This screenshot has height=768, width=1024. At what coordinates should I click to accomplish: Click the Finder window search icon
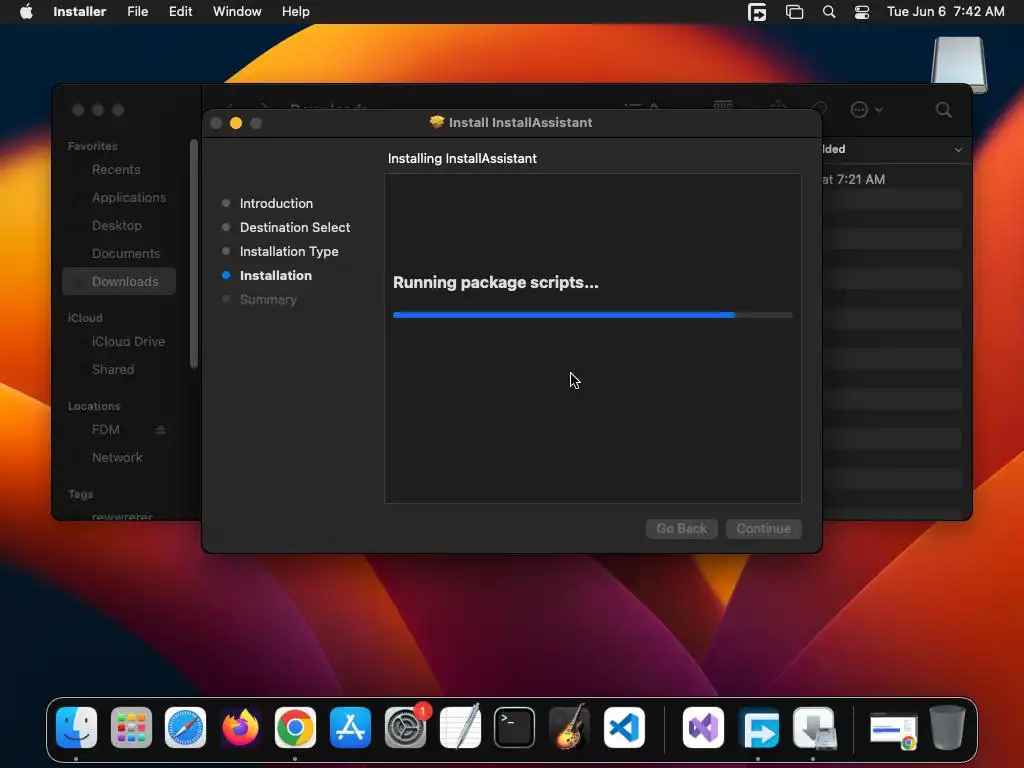click(943, 110)
